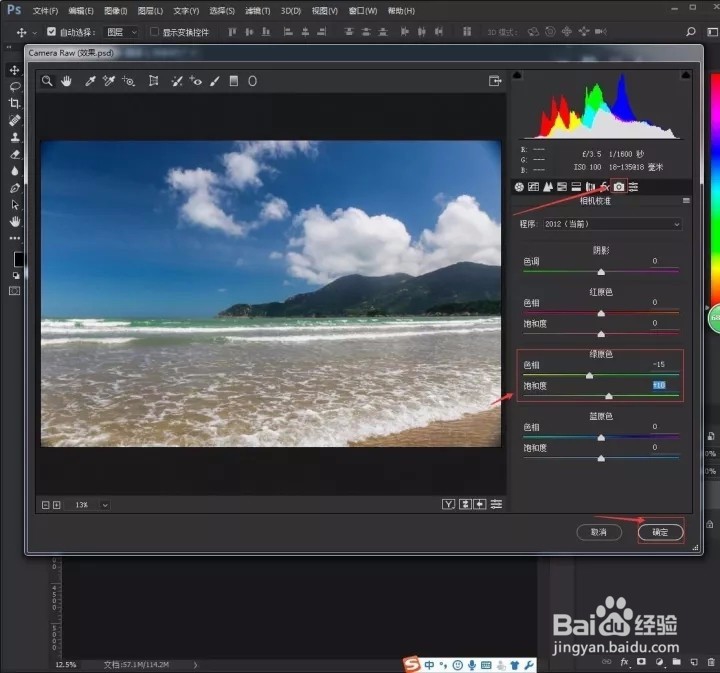Click the 阴影 色调 slider handle
Image resolution: width=720 pixels, height=673 pixels.
601,272
